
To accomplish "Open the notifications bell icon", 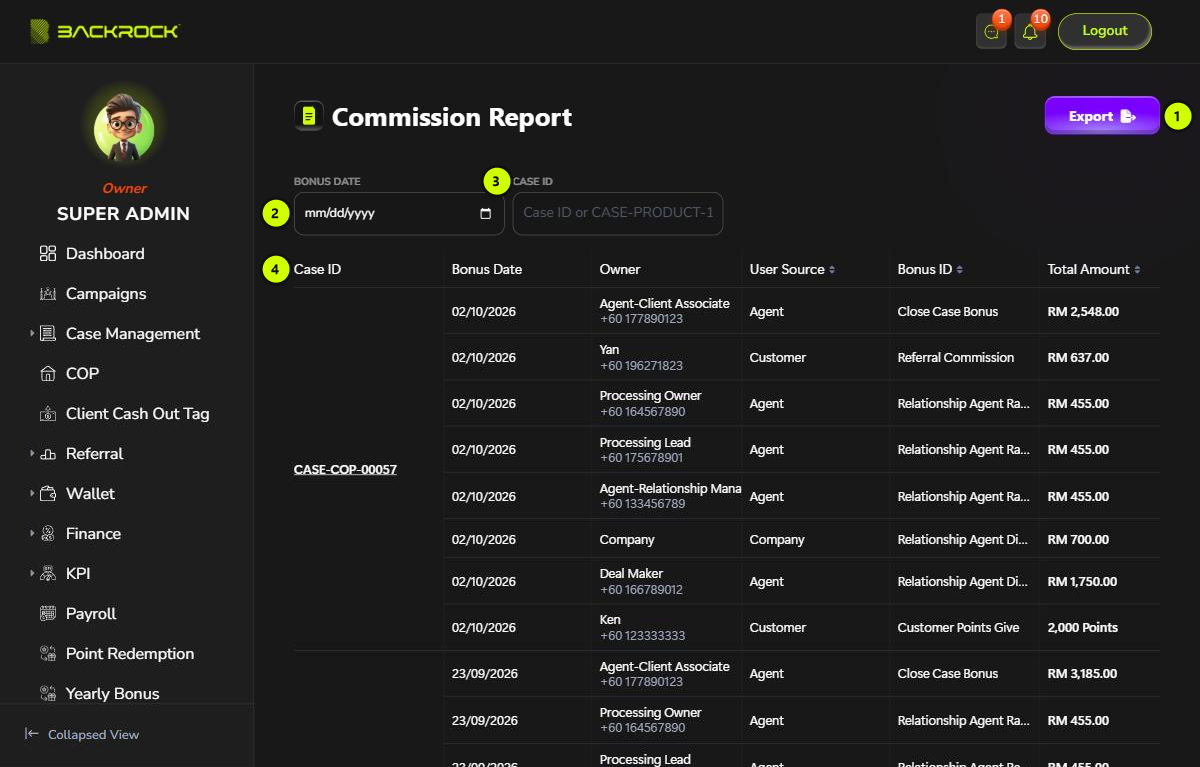I will coord(1030,32).
